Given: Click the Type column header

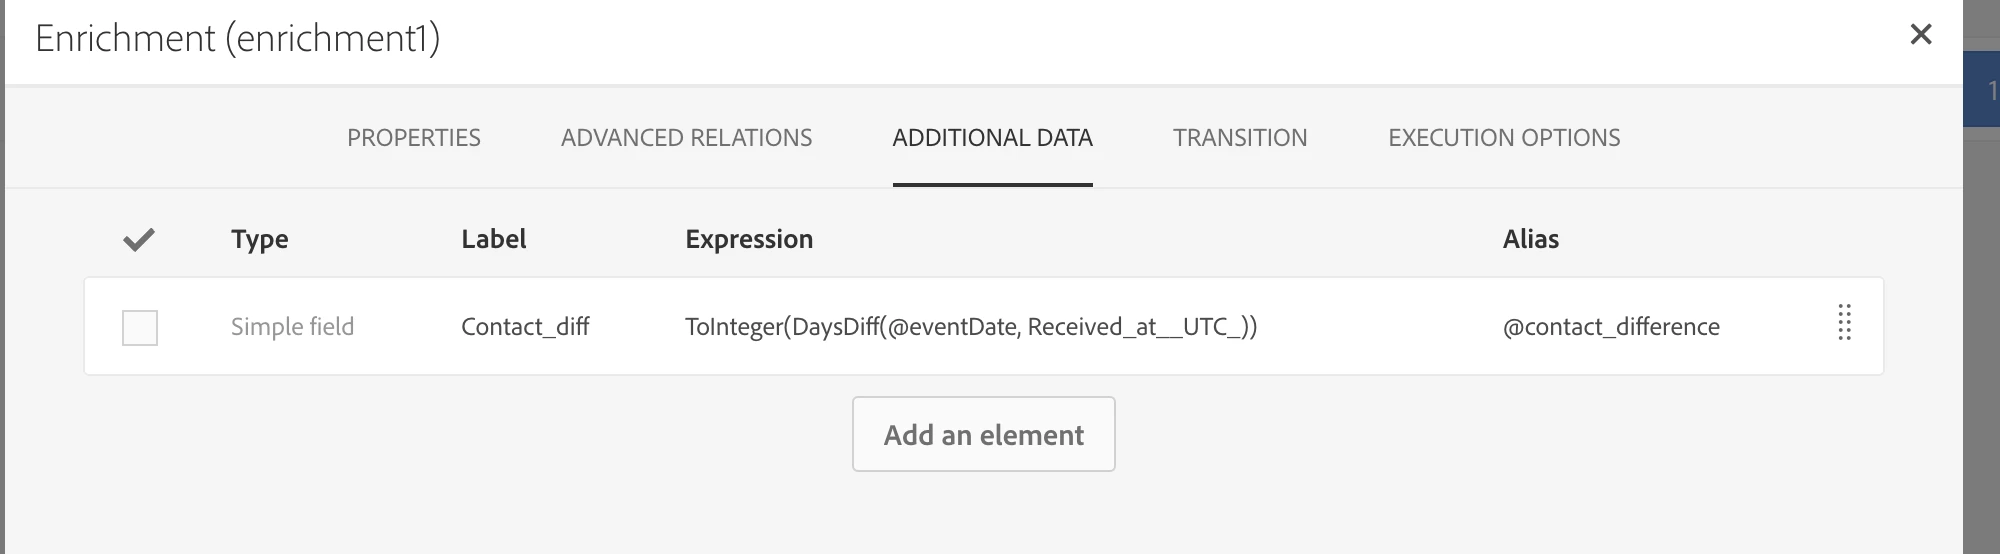Looking at the screenshot, I should click(x=260, y=240).
